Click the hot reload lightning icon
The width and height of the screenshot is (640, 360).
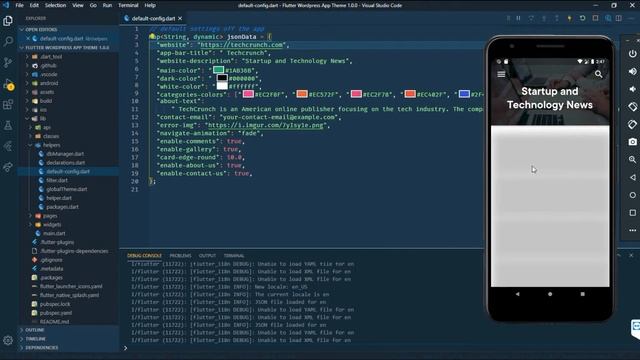pyautogui.click(x=569, y=18)
